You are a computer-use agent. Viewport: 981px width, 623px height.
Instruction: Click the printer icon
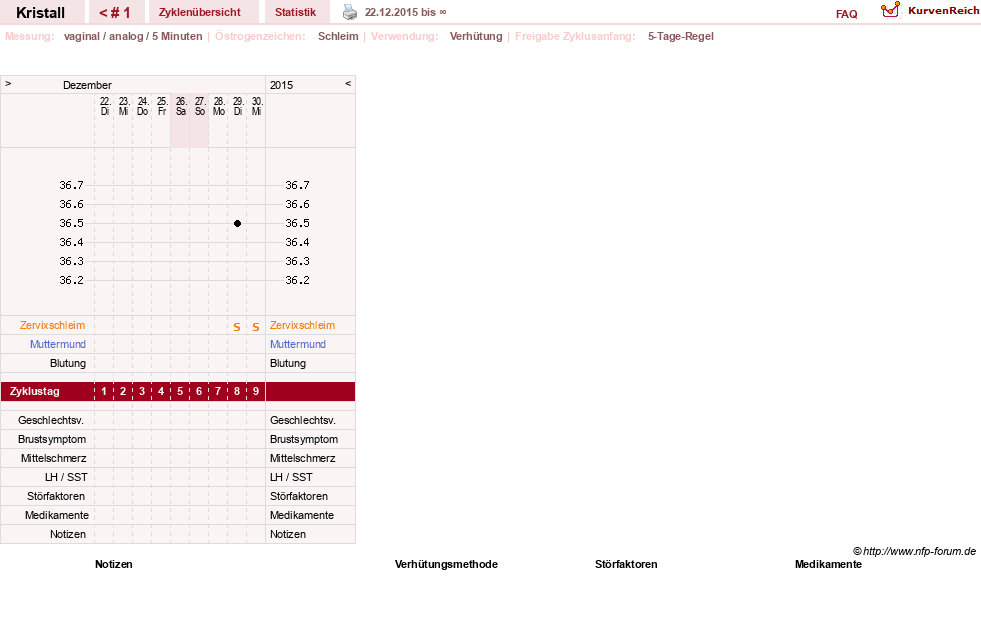coord(350,12)
